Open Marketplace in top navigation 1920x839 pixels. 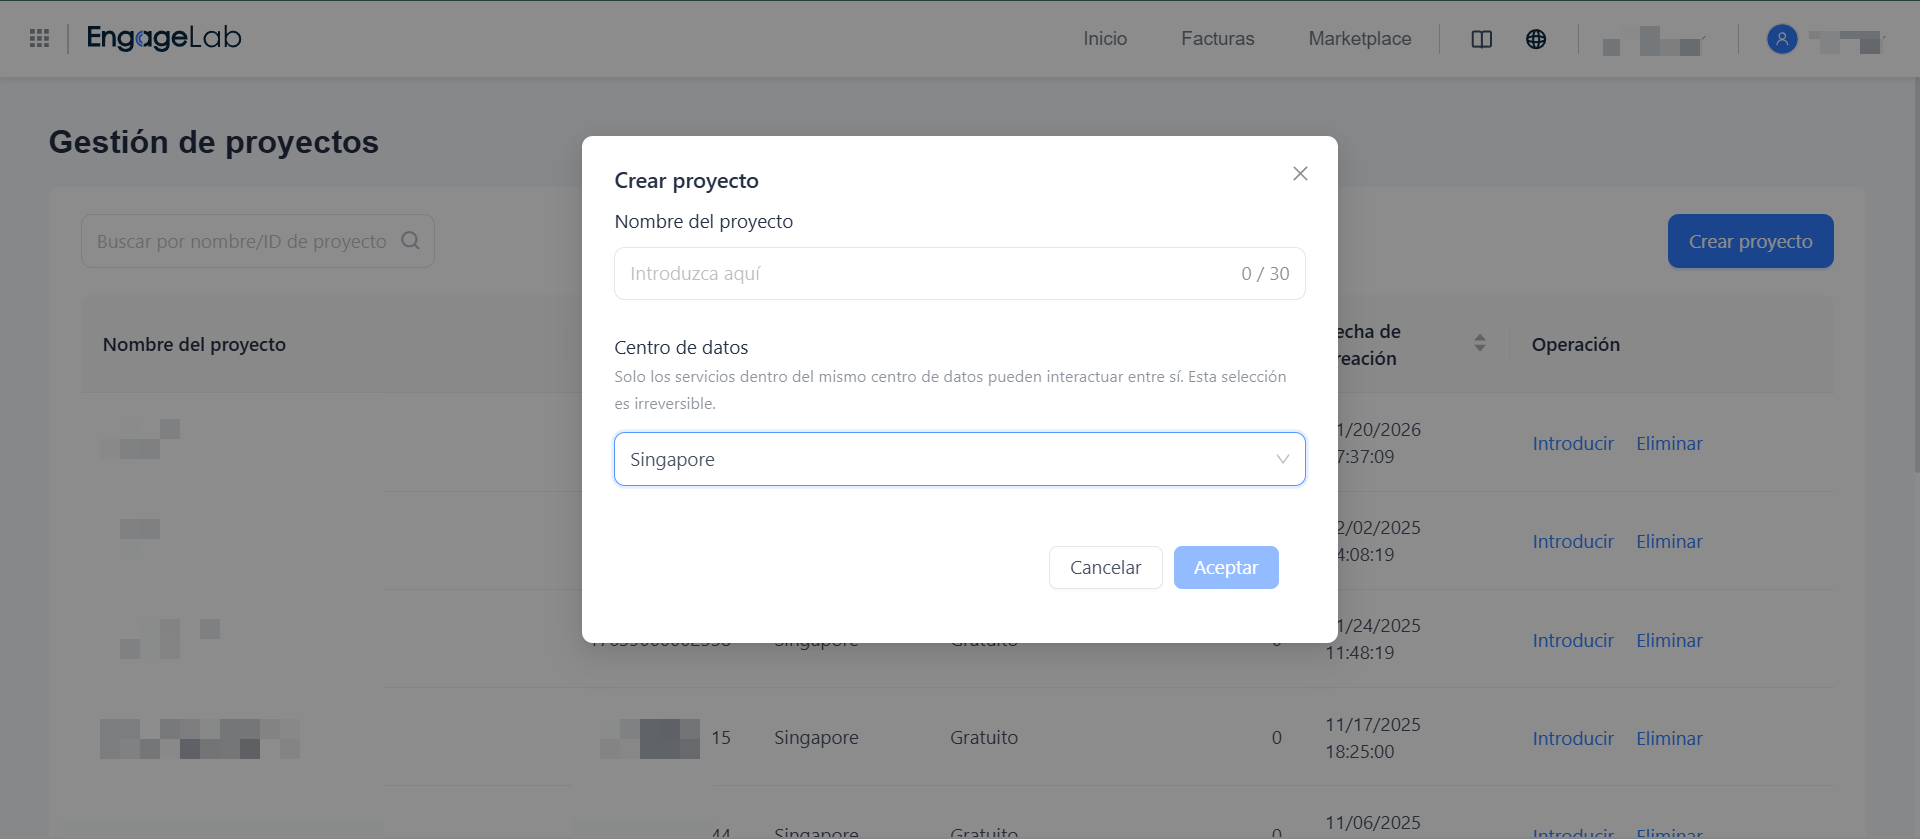click(1359, 39)
